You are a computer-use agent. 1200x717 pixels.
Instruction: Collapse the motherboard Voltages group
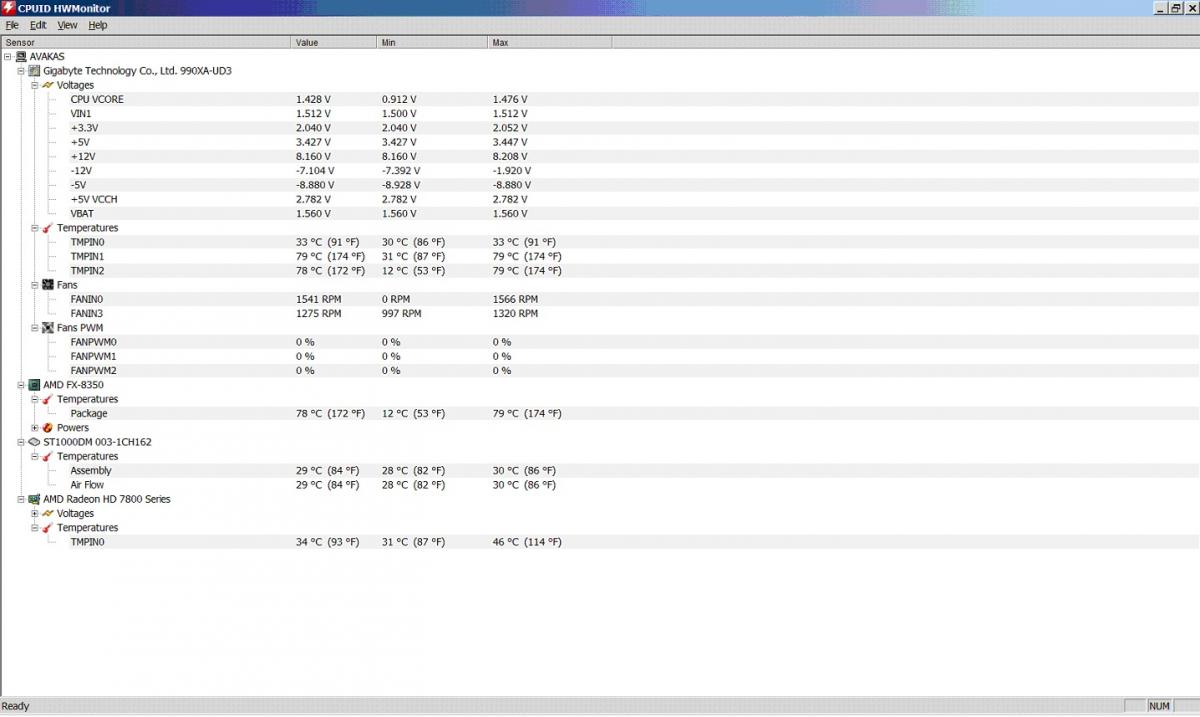point(34,85)
